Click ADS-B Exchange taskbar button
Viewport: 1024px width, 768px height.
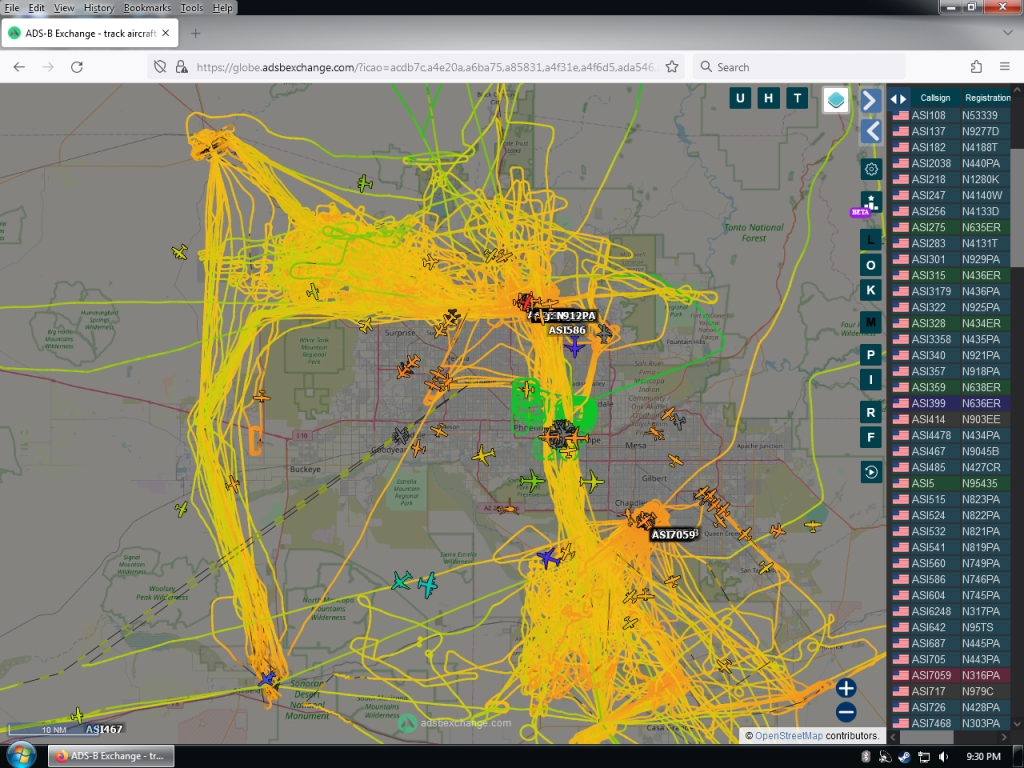click(x=111, y=756)
